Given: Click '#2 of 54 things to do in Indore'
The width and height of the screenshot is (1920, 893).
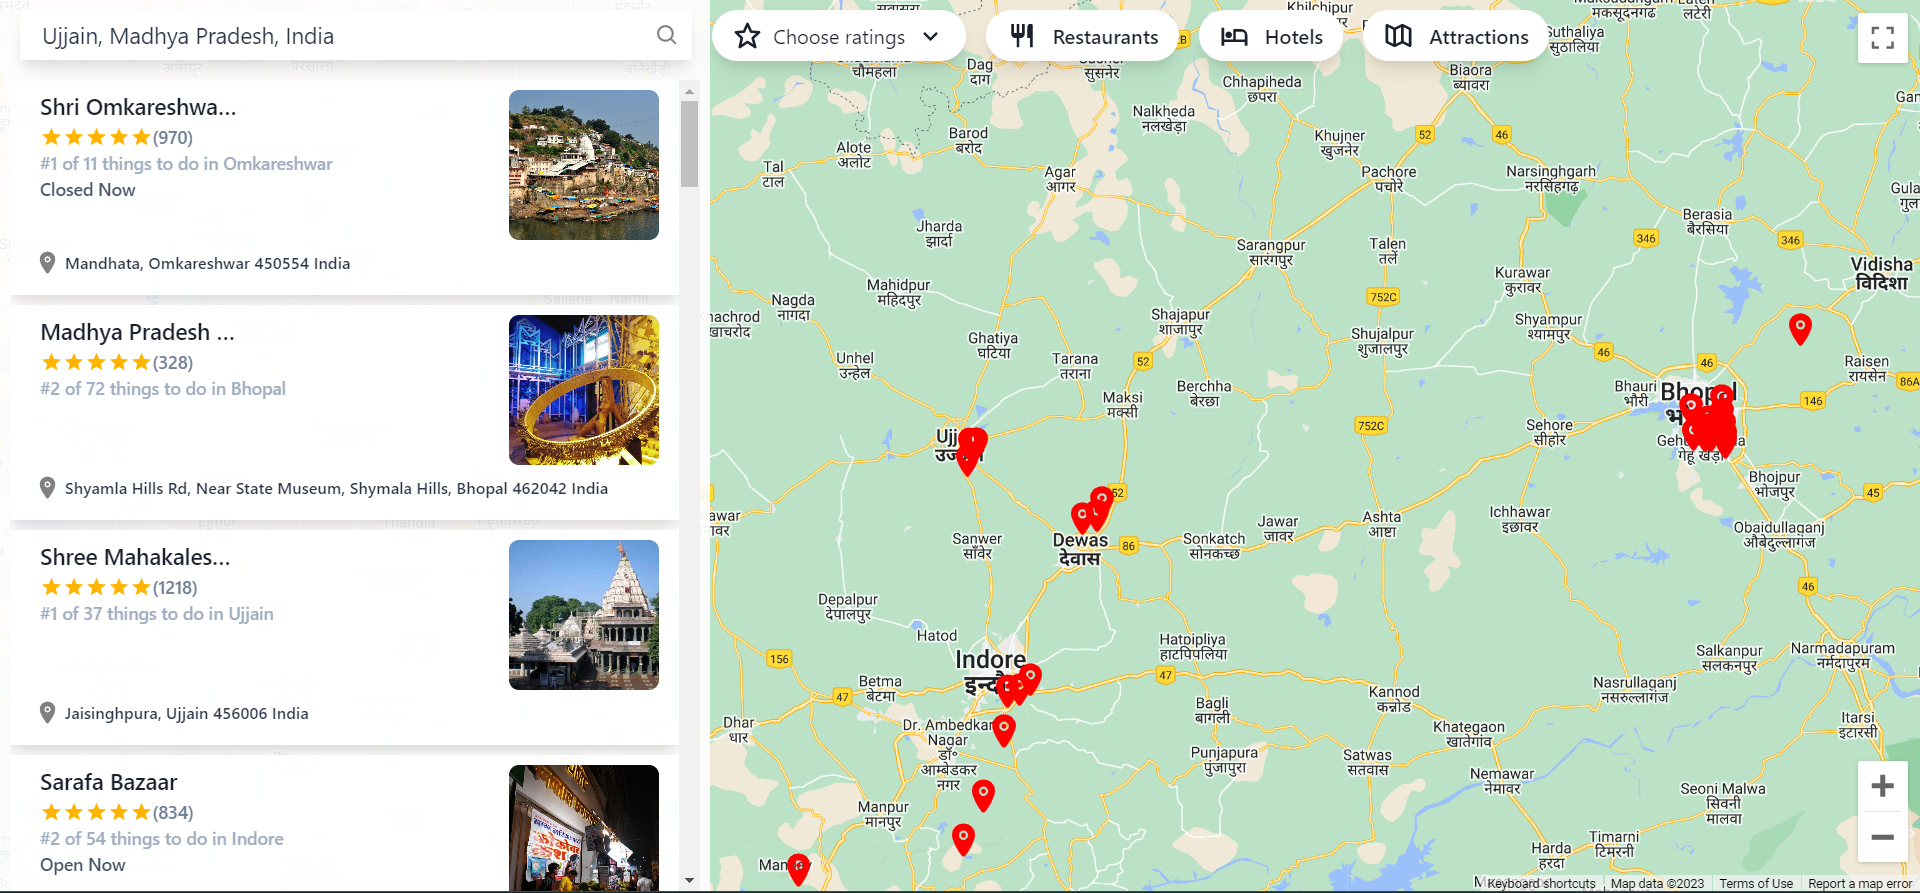Looking at the screenshot, I should (162, 839).
